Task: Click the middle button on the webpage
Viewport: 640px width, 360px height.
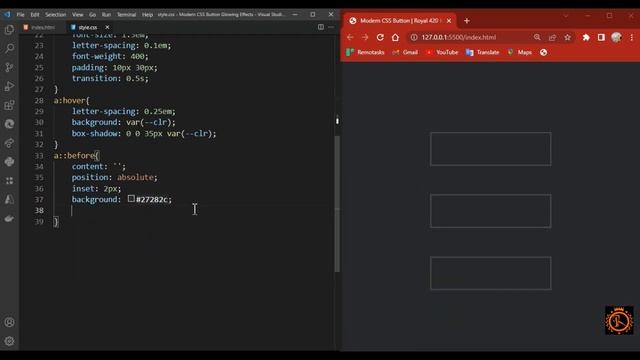Action: [x=491, y=211]
